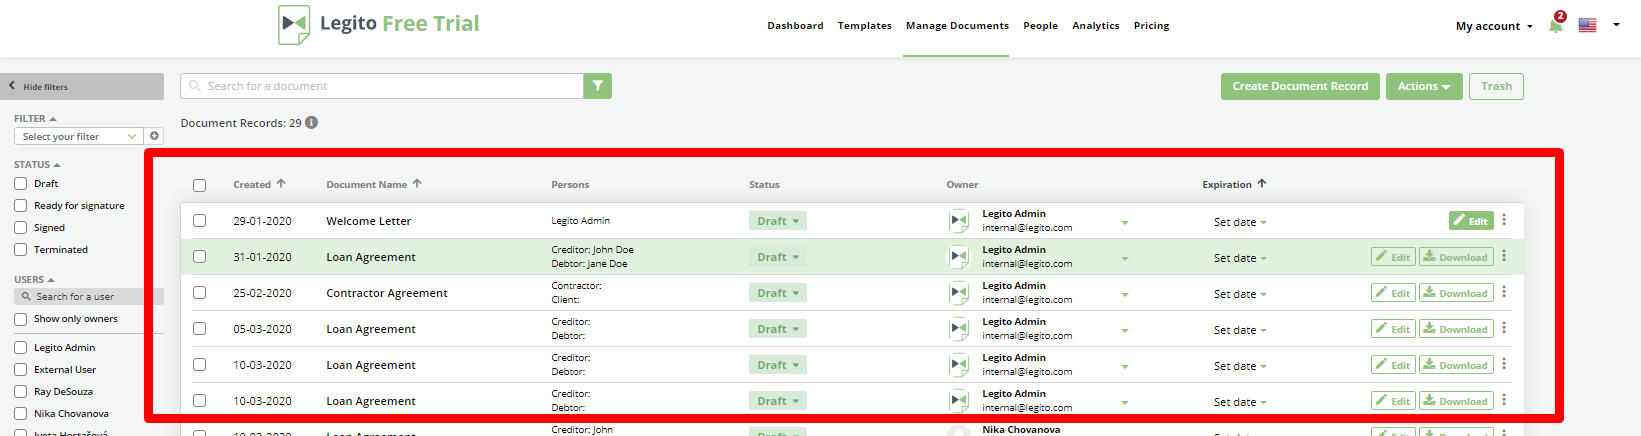Select the Contractor Agreement row checkbox
This screenshot has width=1641, height=436.
pyautogui.click(x=199, y=292)
